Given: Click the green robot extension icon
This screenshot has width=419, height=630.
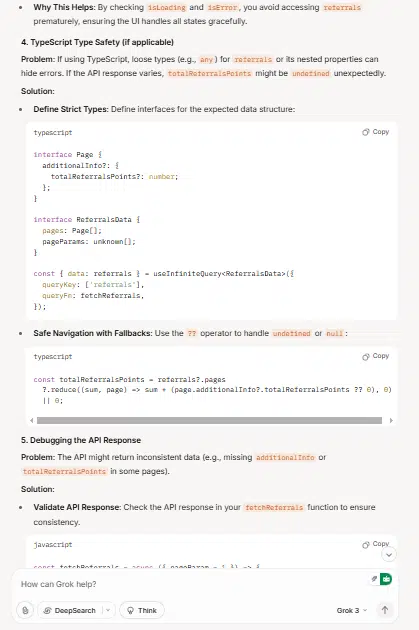Looking at the screenshot, I should tap(386, 579).
